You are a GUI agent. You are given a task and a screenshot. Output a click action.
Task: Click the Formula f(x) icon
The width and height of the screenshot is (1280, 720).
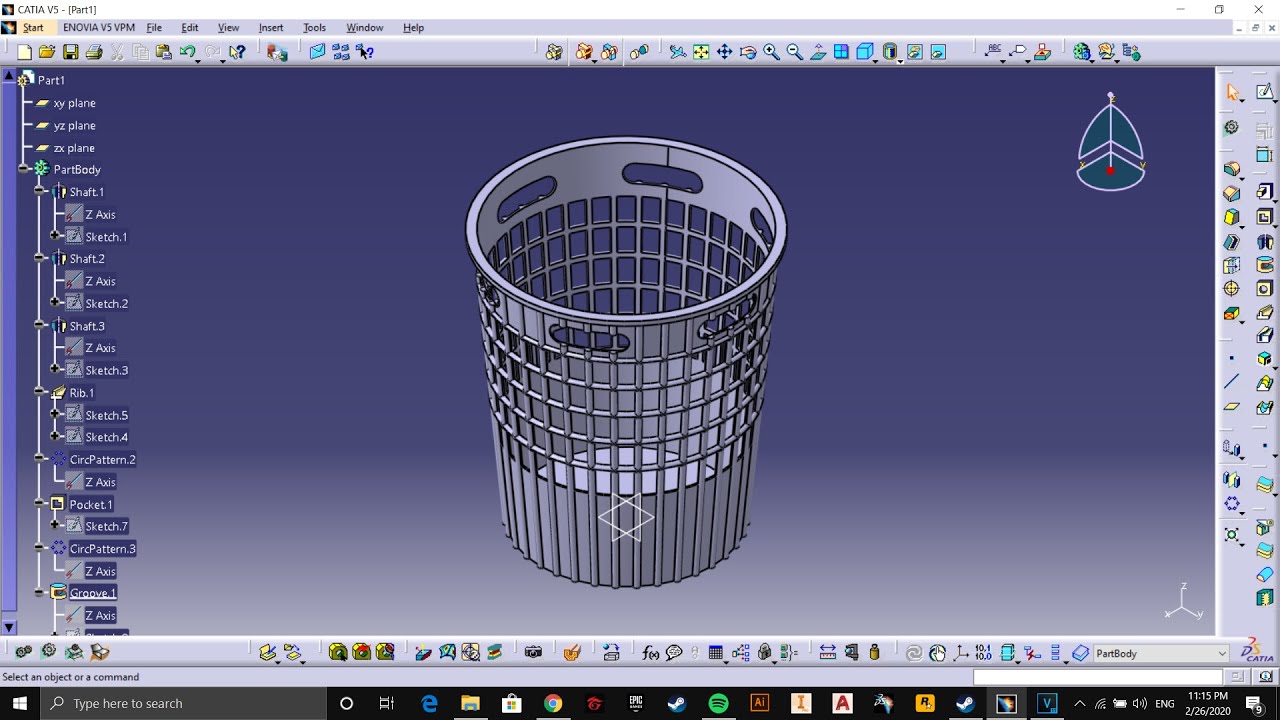tap(651, 653)
